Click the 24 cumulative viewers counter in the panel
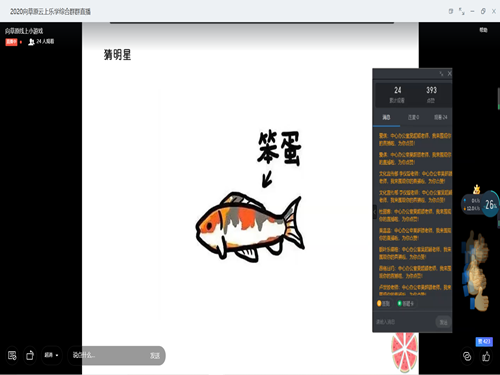 coord(397,94)
